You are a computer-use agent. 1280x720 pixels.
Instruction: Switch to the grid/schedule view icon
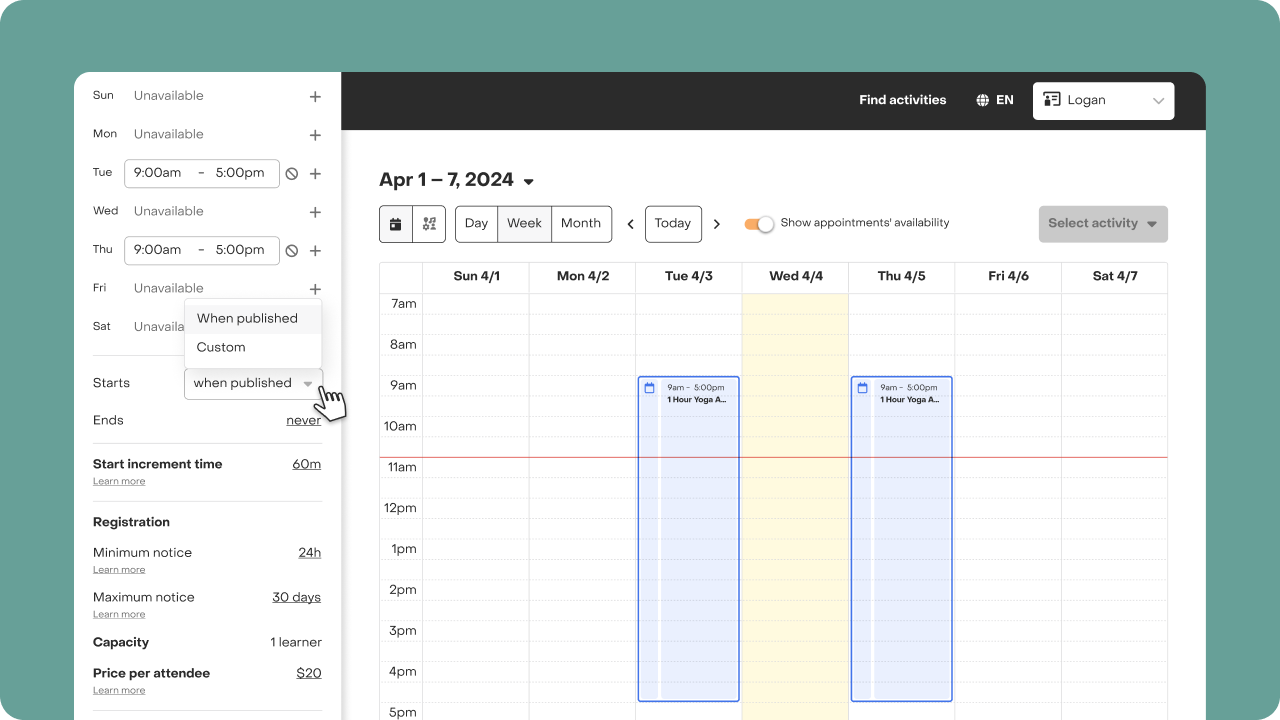point(429,224)
